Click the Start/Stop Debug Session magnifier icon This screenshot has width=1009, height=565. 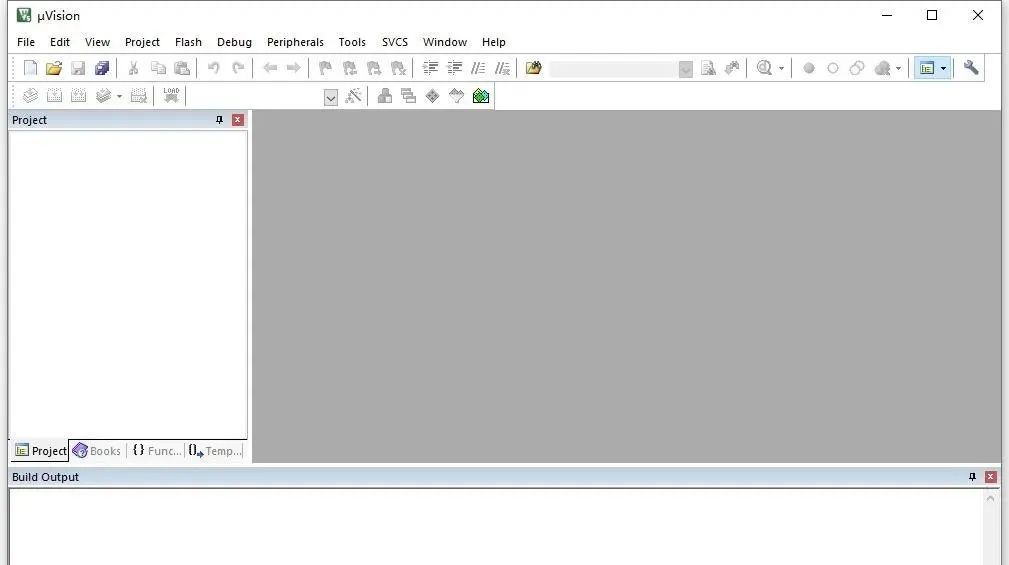point(764,68)
